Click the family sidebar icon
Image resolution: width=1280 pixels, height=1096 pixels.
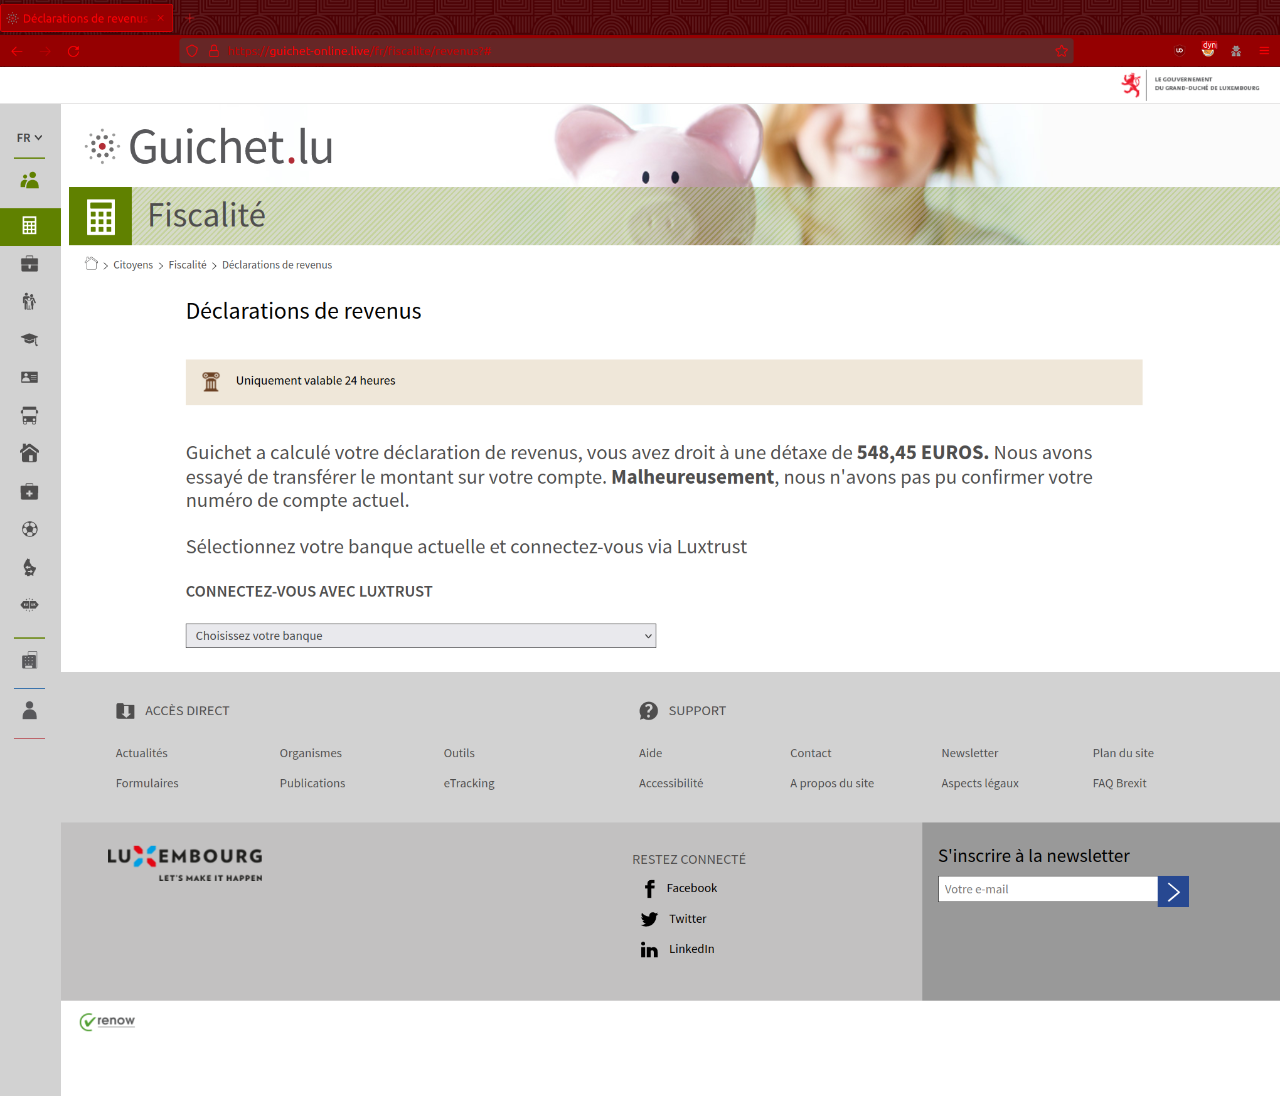30,301
